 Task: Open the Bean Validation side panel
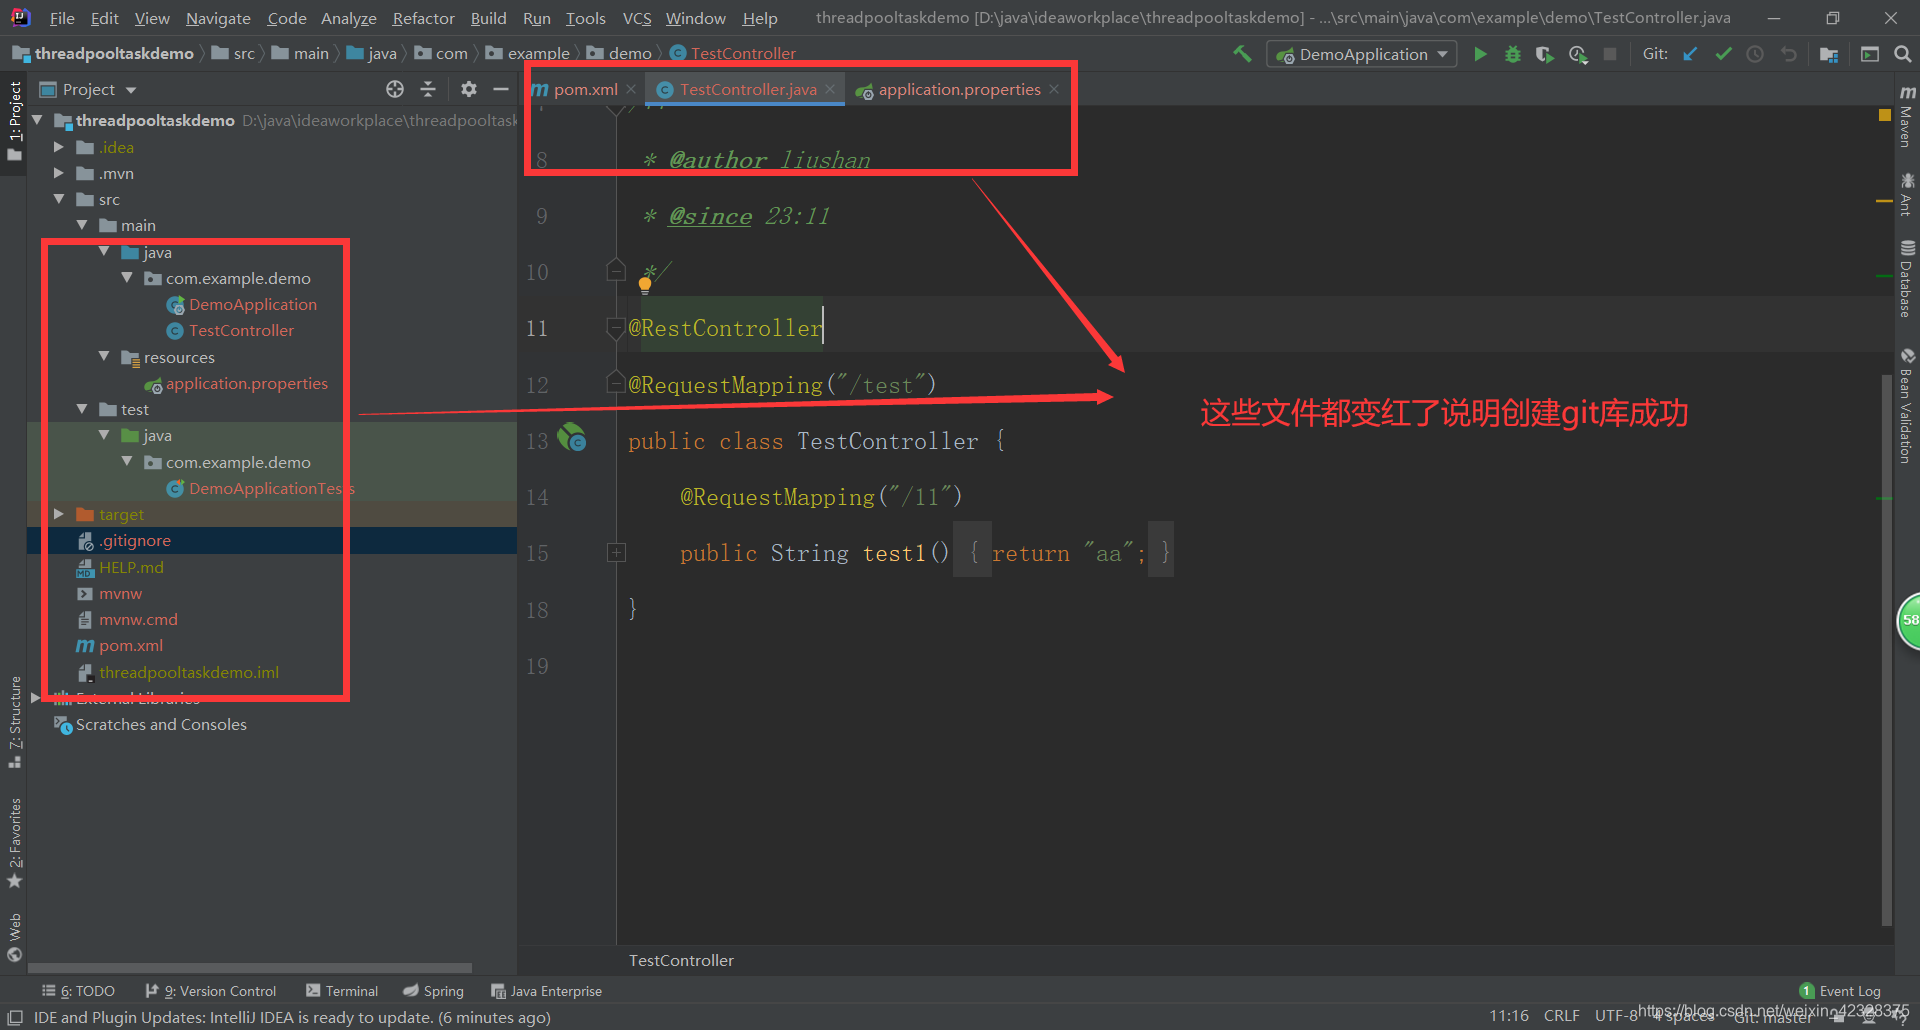1906,405
